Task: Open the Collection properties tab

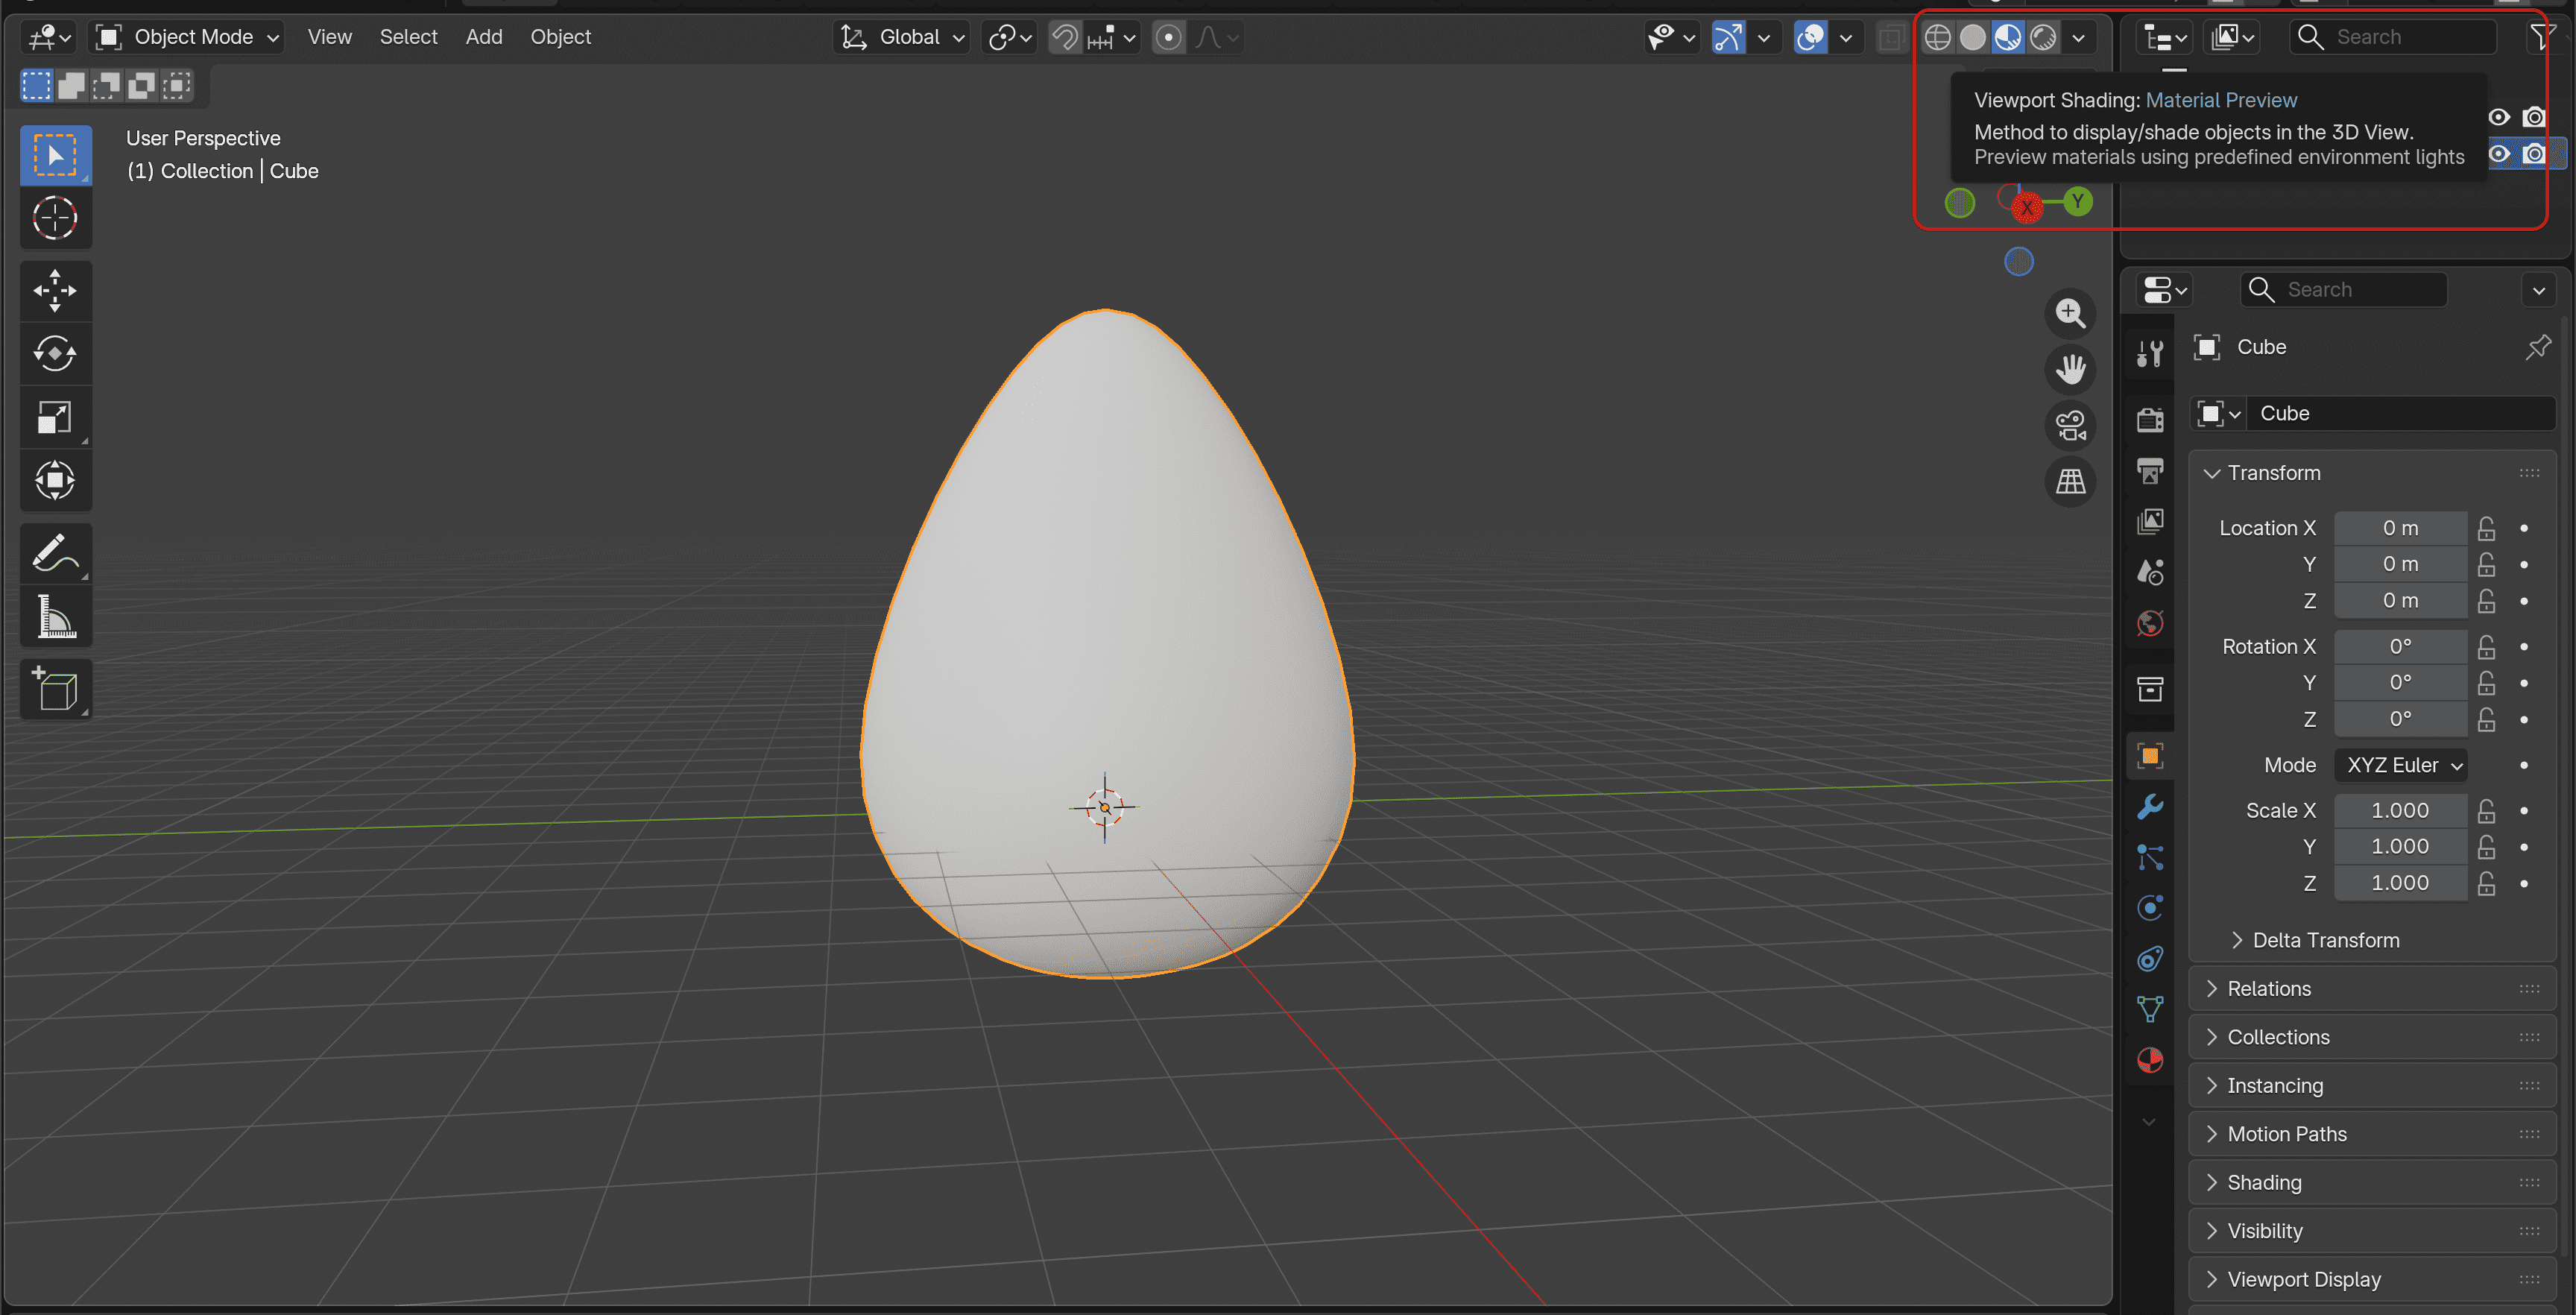Action: tap(2150, 689)
